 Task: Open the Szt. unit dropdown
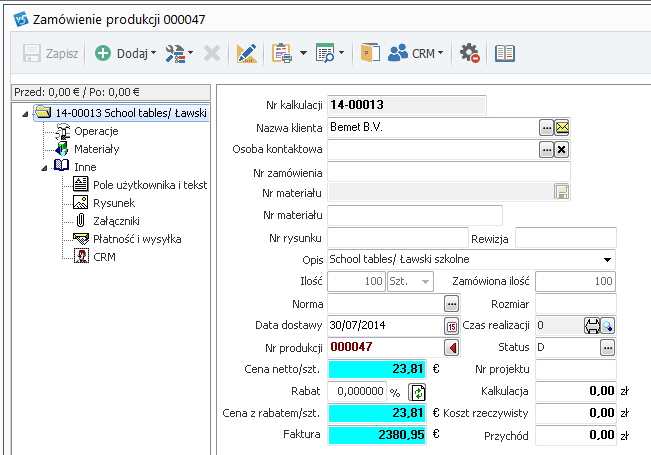click(x=410, y=281)
